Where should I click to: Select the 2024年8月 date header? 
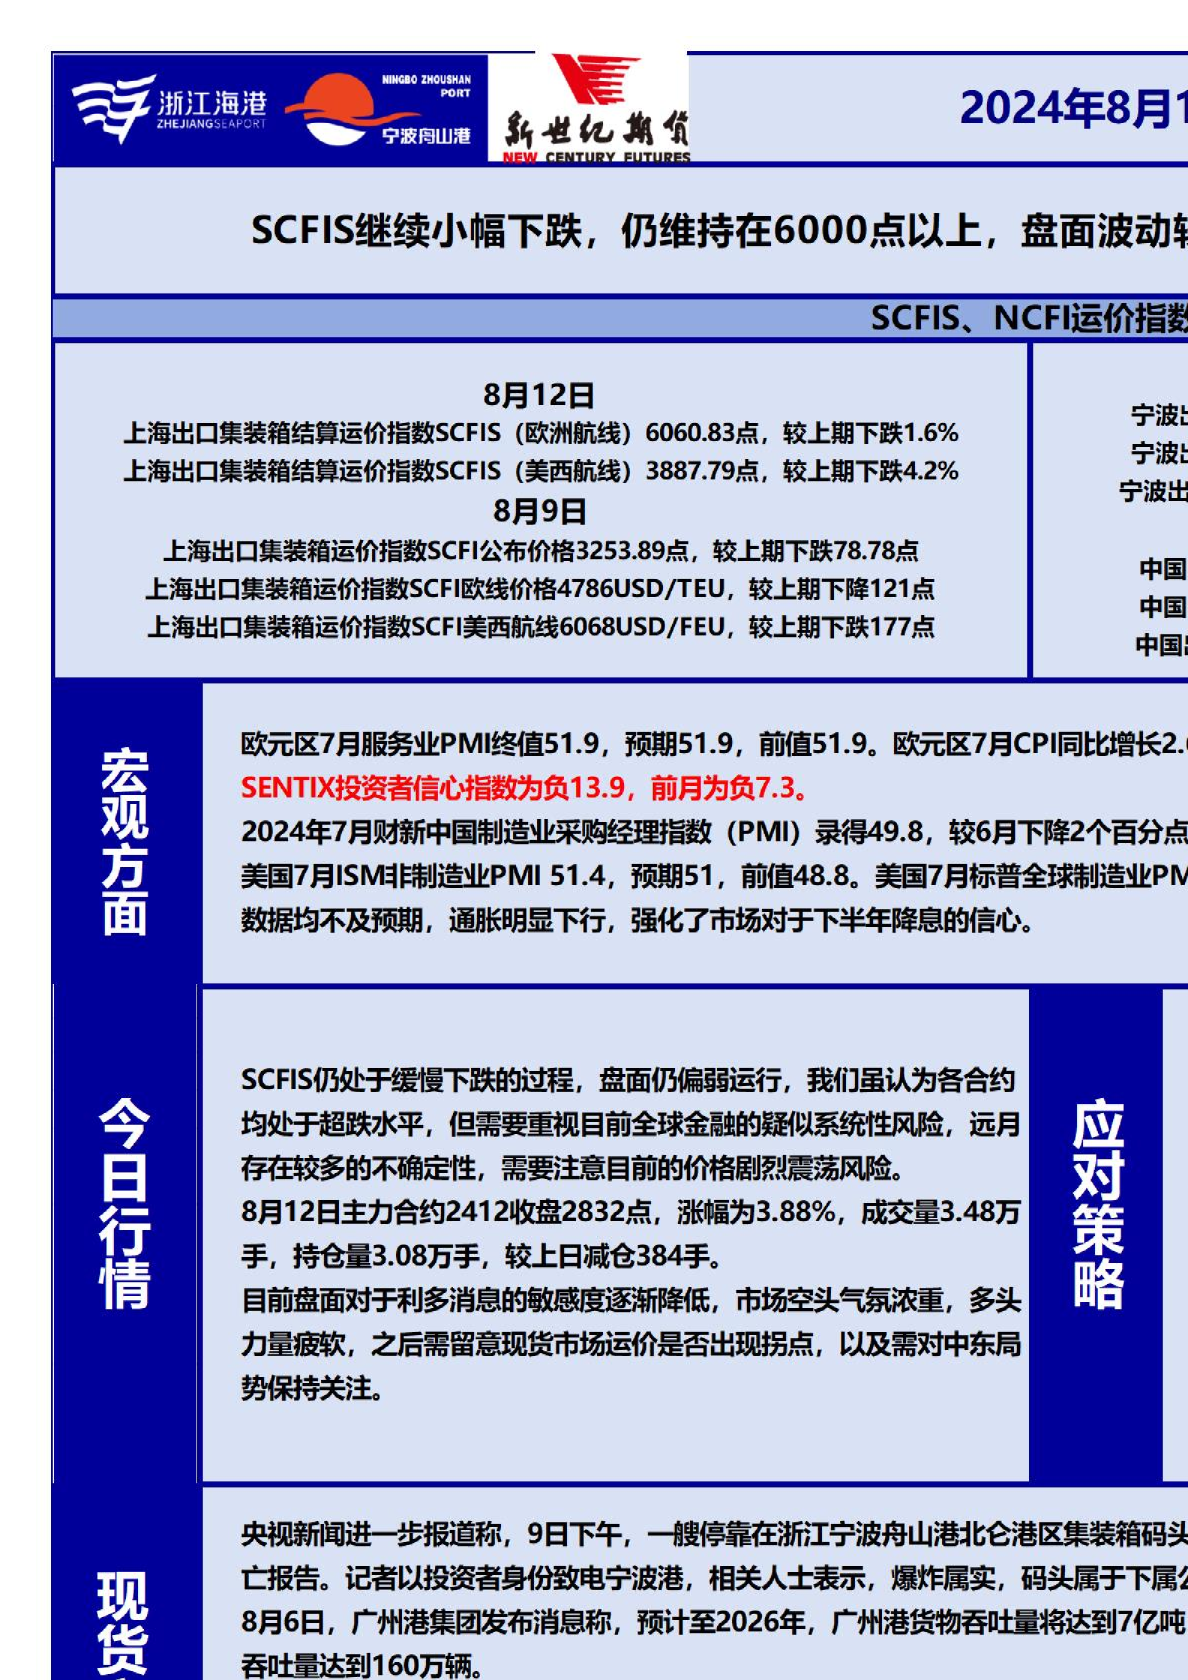[x=1072, y=108]
